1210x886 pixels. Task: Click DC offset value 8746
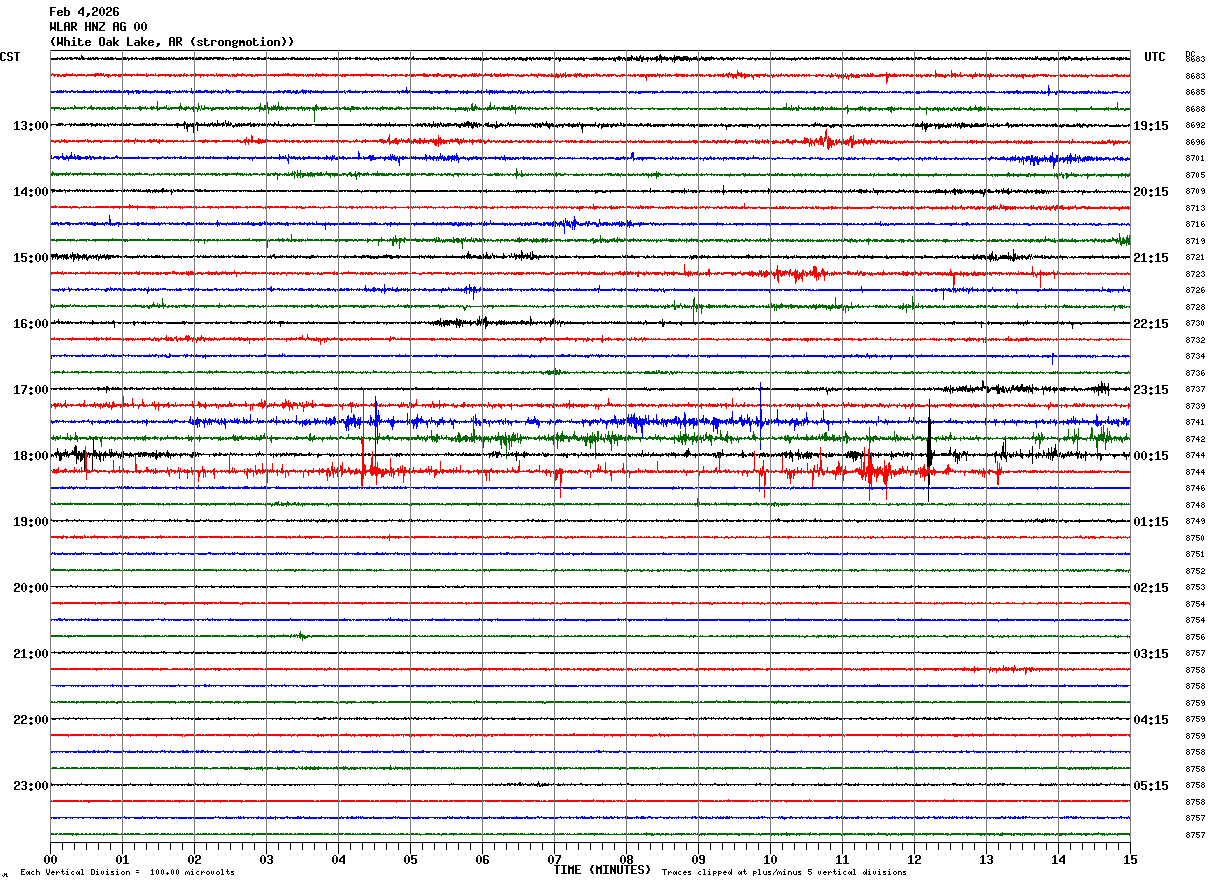point(1195,489)
